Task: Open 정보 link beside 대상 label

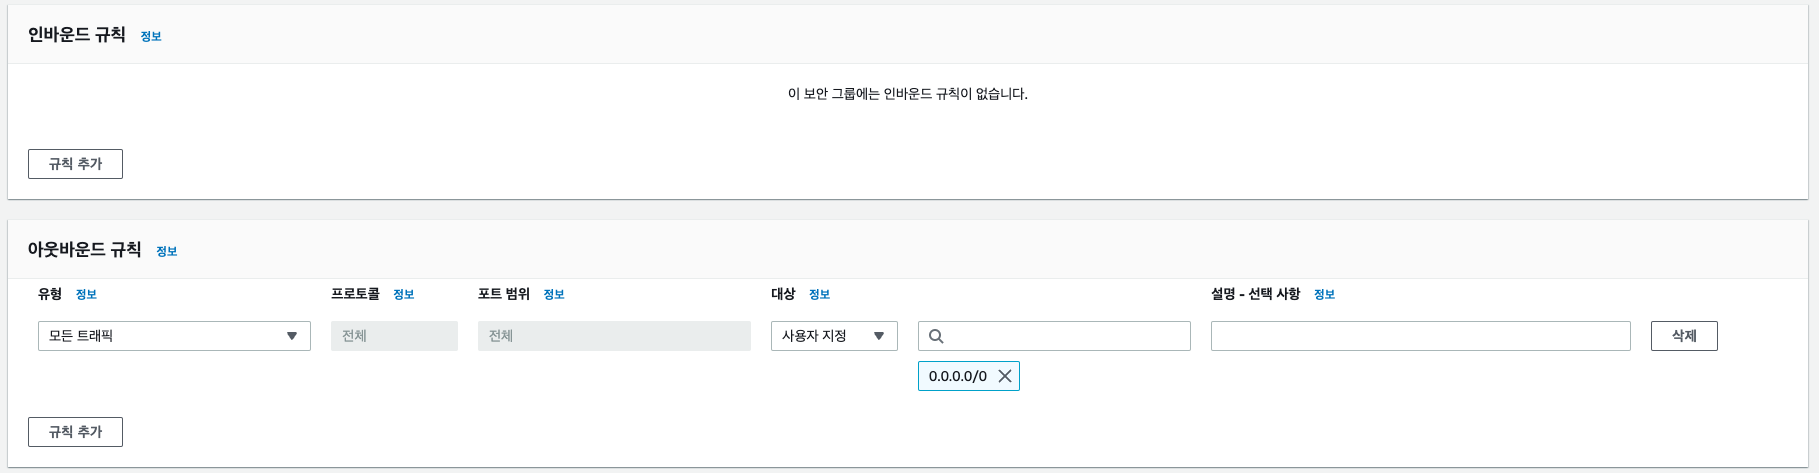Action: pos(819,294)
